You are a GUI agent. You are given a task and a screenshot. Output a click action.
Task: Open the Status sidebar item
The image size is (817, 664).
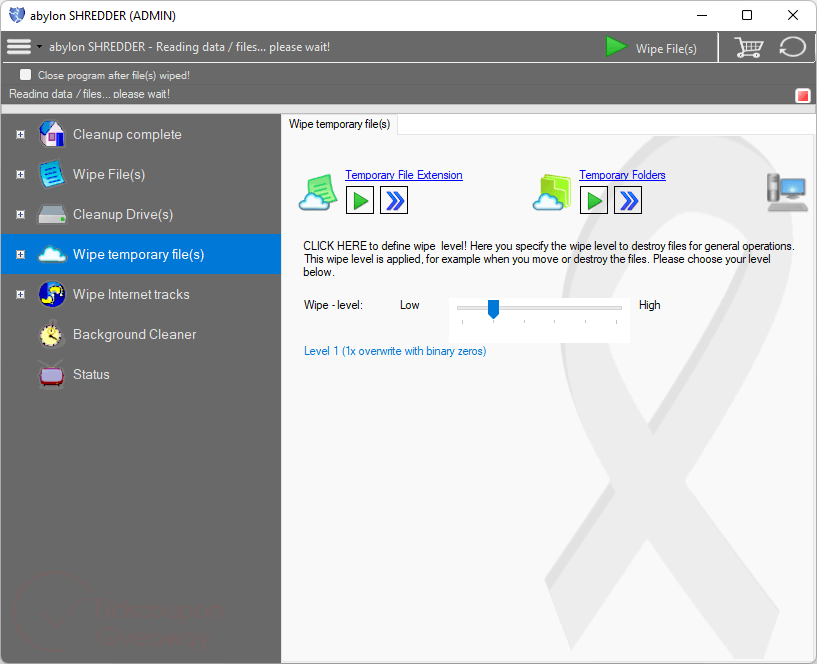click(91, 375)
